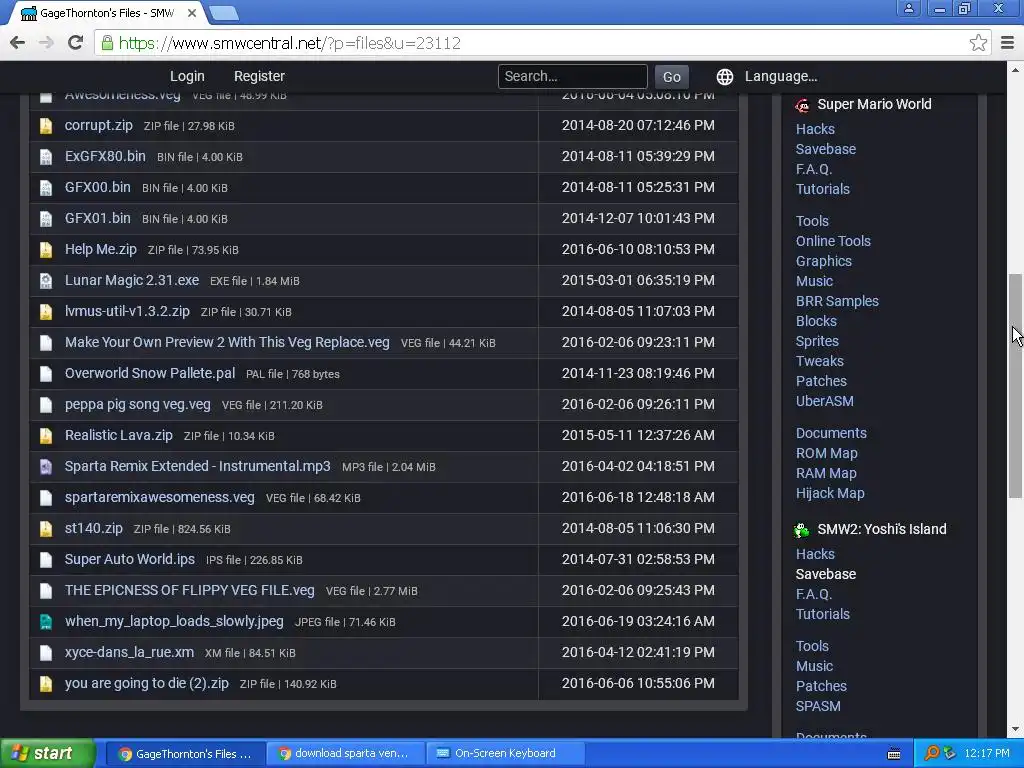The height and width of the screenshot is (768, 1024).
Task: Open the Register page
Action: pos(259,76)
